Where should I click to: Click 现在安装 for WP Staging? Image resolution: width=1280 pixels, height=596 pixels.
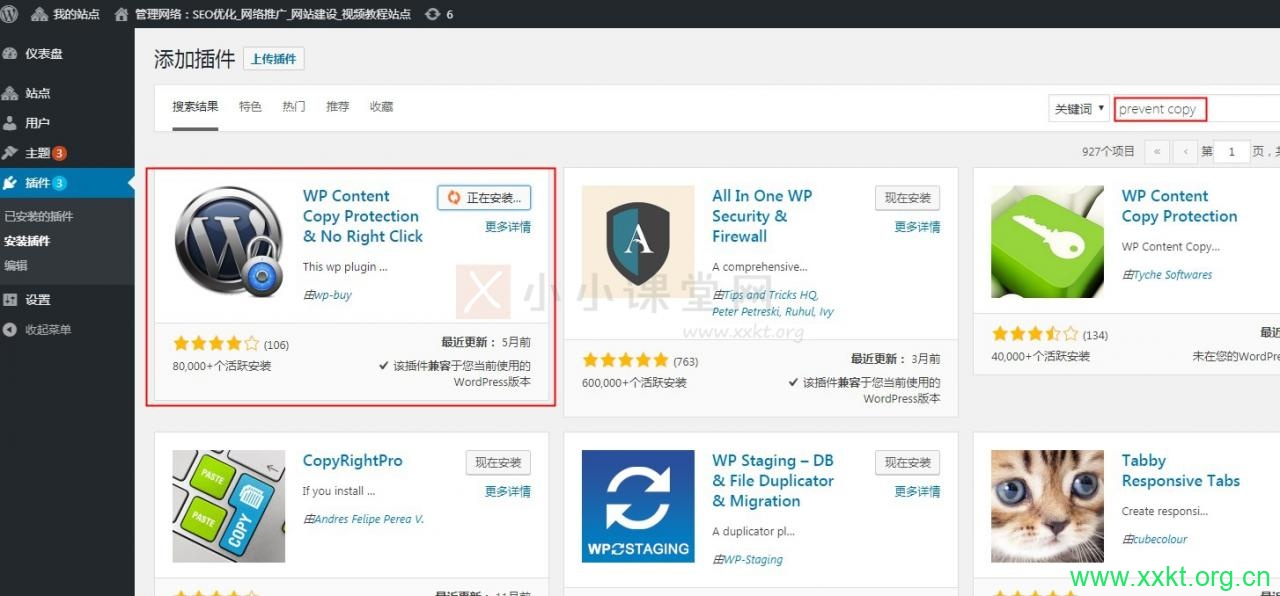pyautogui.click(x=907, y=462)
